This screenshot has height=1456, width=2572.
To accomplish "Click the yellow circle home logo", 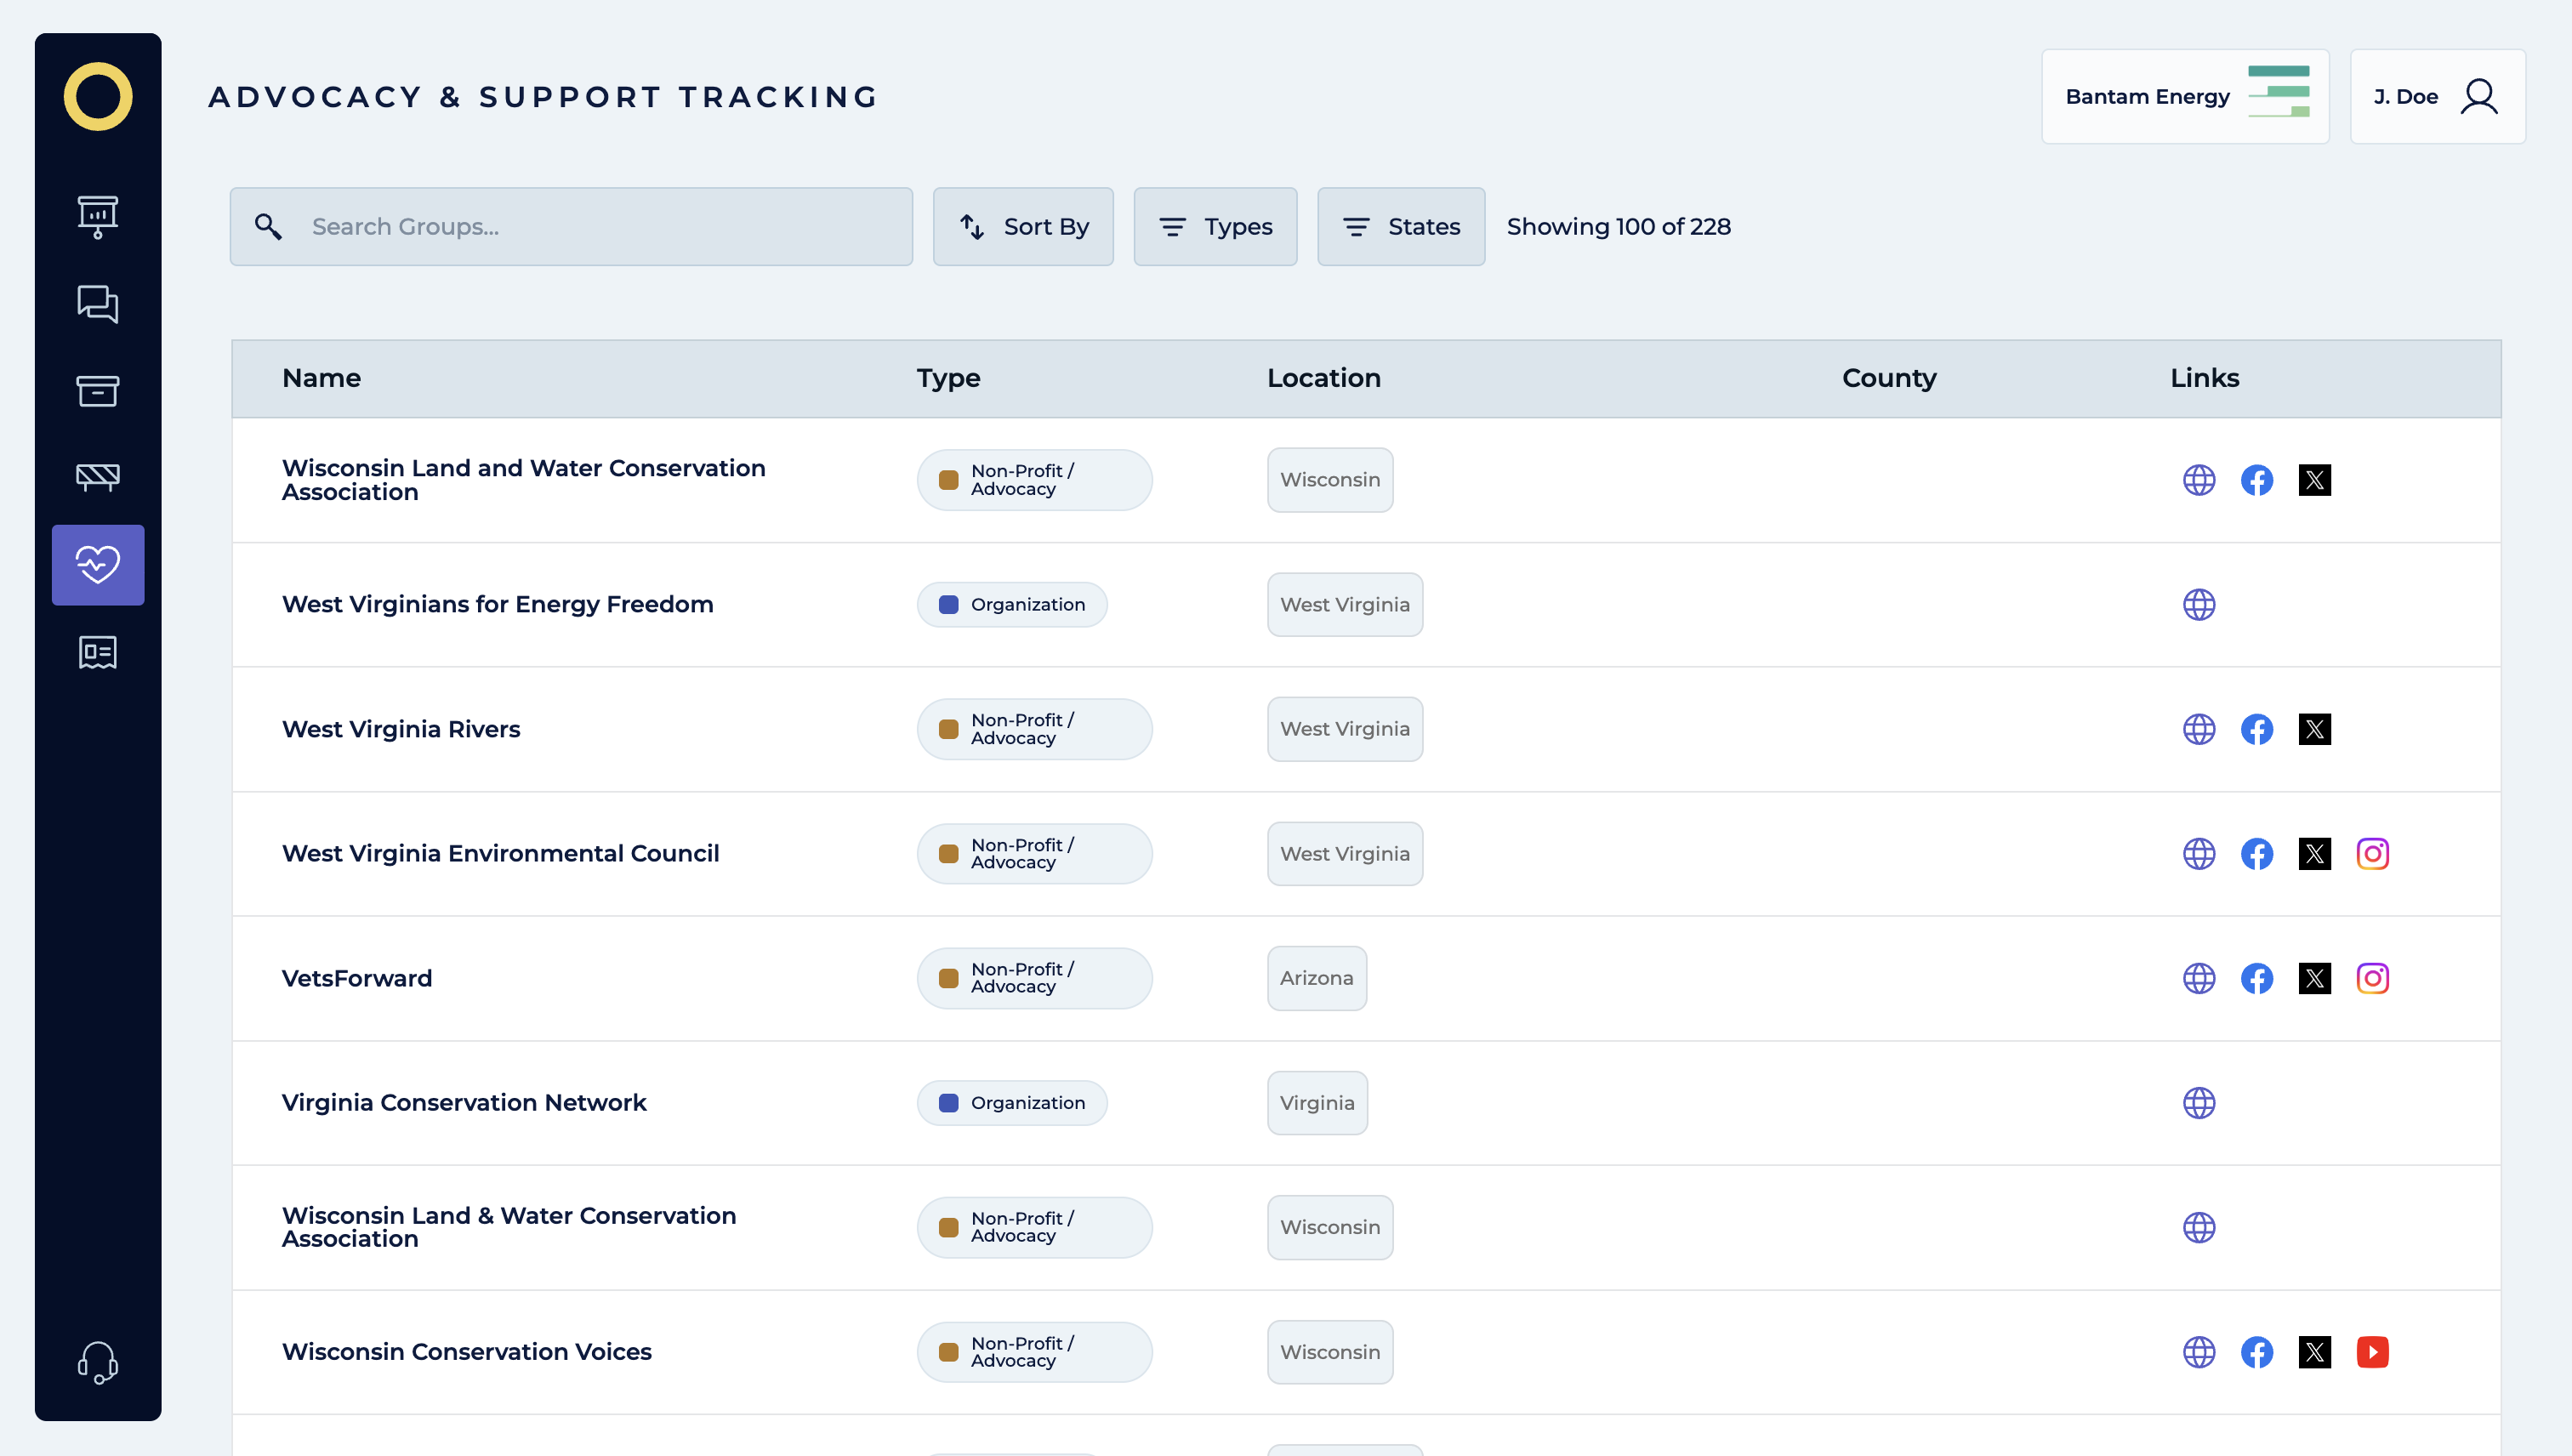I will 98,97.
